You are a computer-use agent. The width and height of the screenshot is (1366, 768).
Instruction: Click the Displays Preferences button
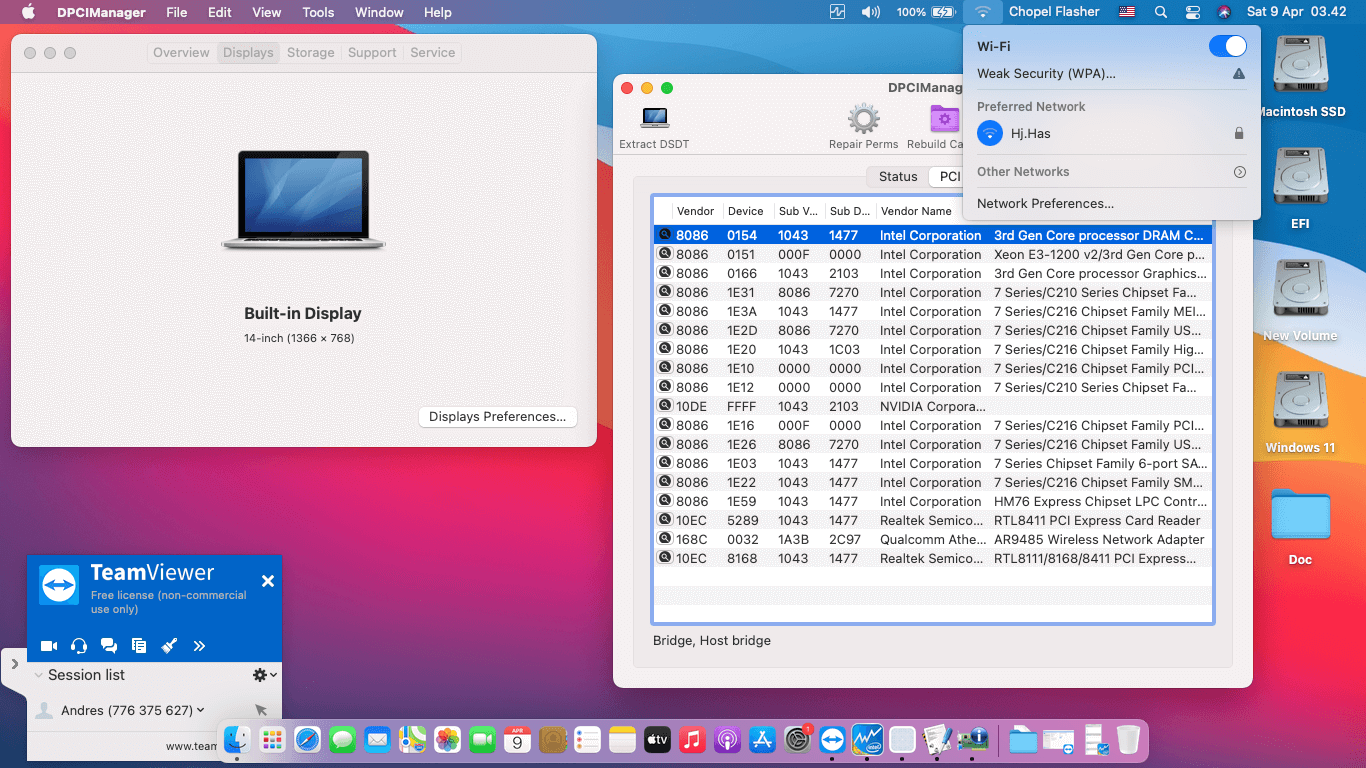pyautogui.click(x=497, y=417)
